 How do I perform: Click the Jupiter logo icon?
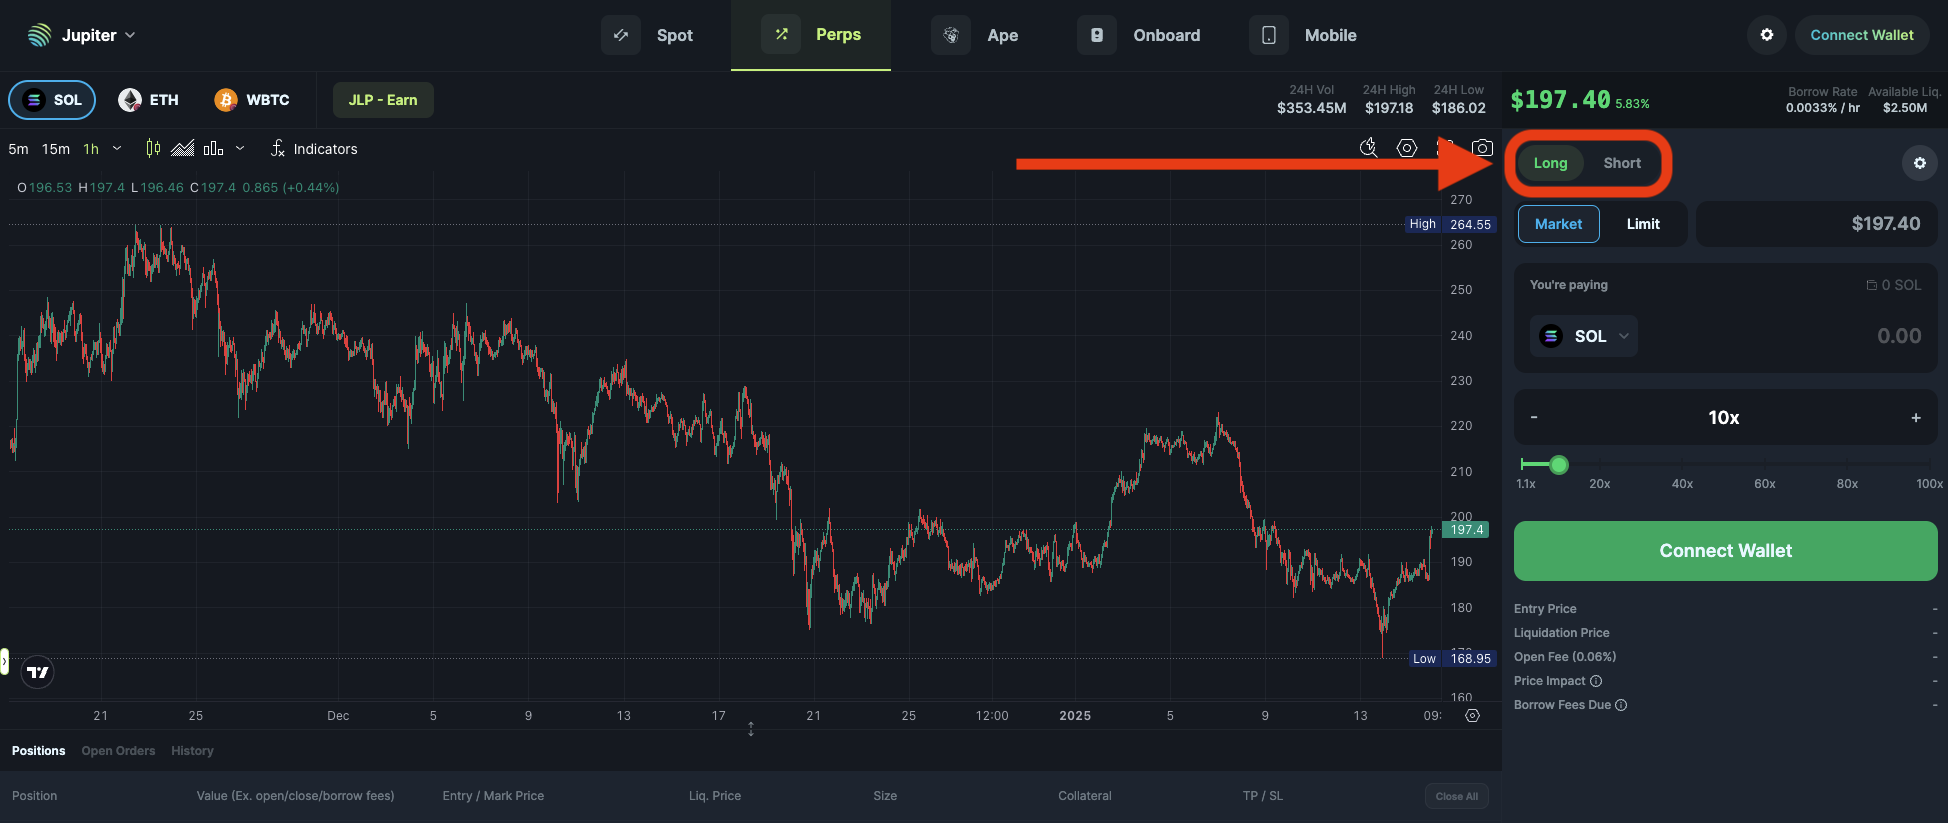[x=39, y=35]
